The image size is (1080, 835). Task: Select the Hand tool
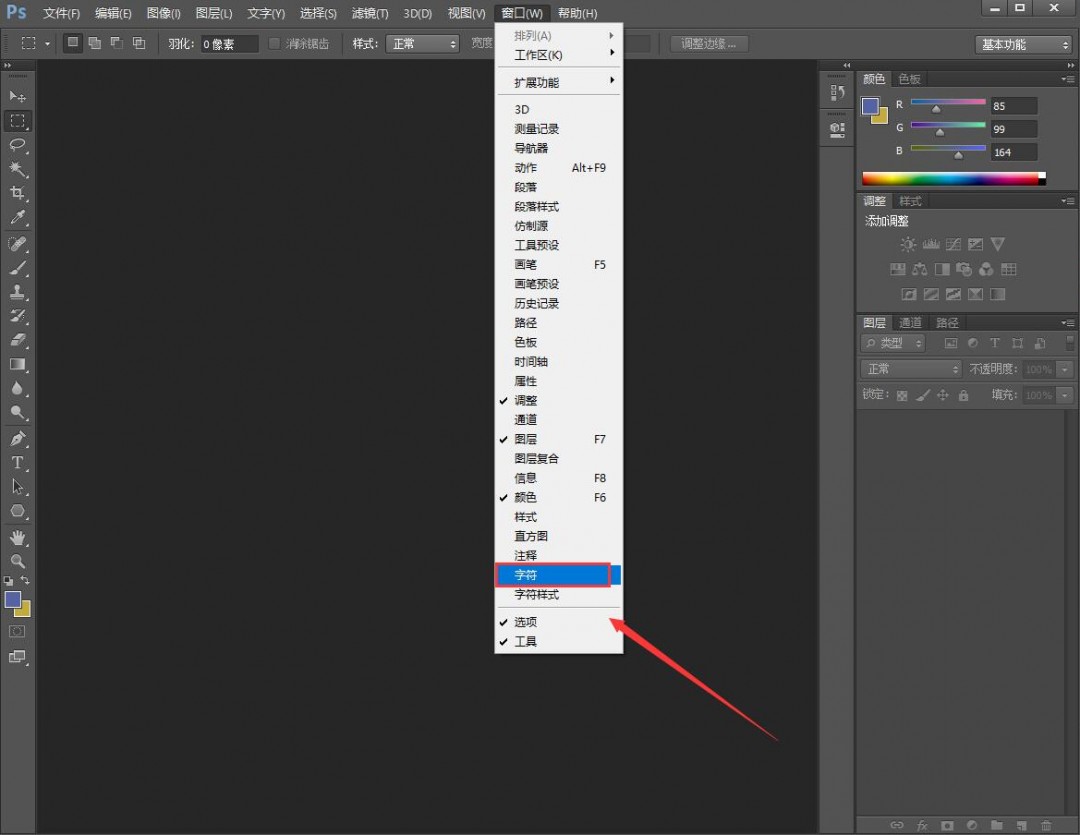pos(17,537)
